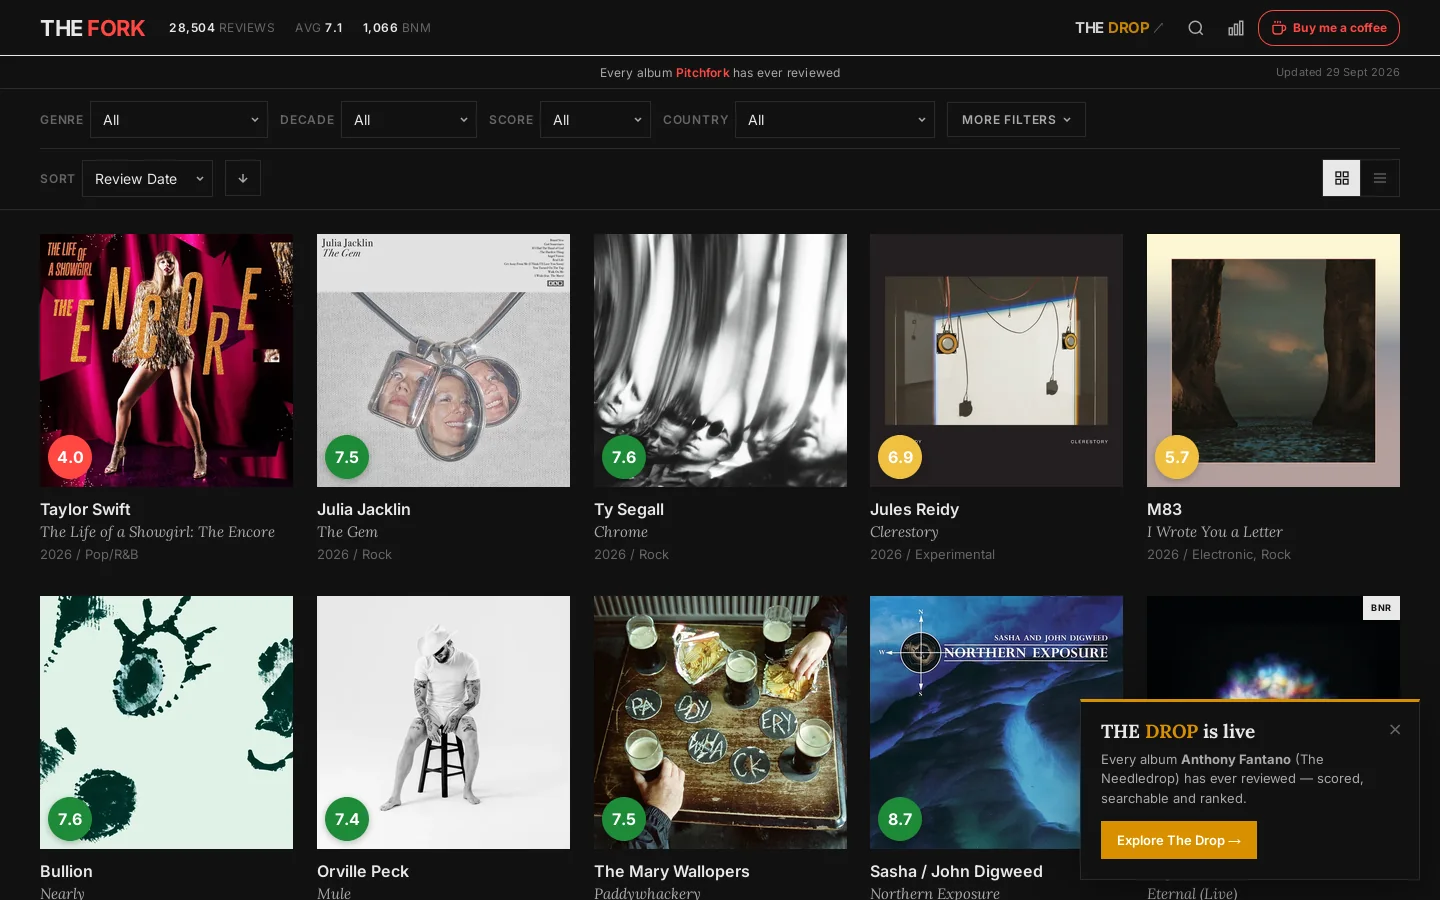The image size is (1440, 900).
Task: Click artist name Orville Peck
Action: click(363, 871)
